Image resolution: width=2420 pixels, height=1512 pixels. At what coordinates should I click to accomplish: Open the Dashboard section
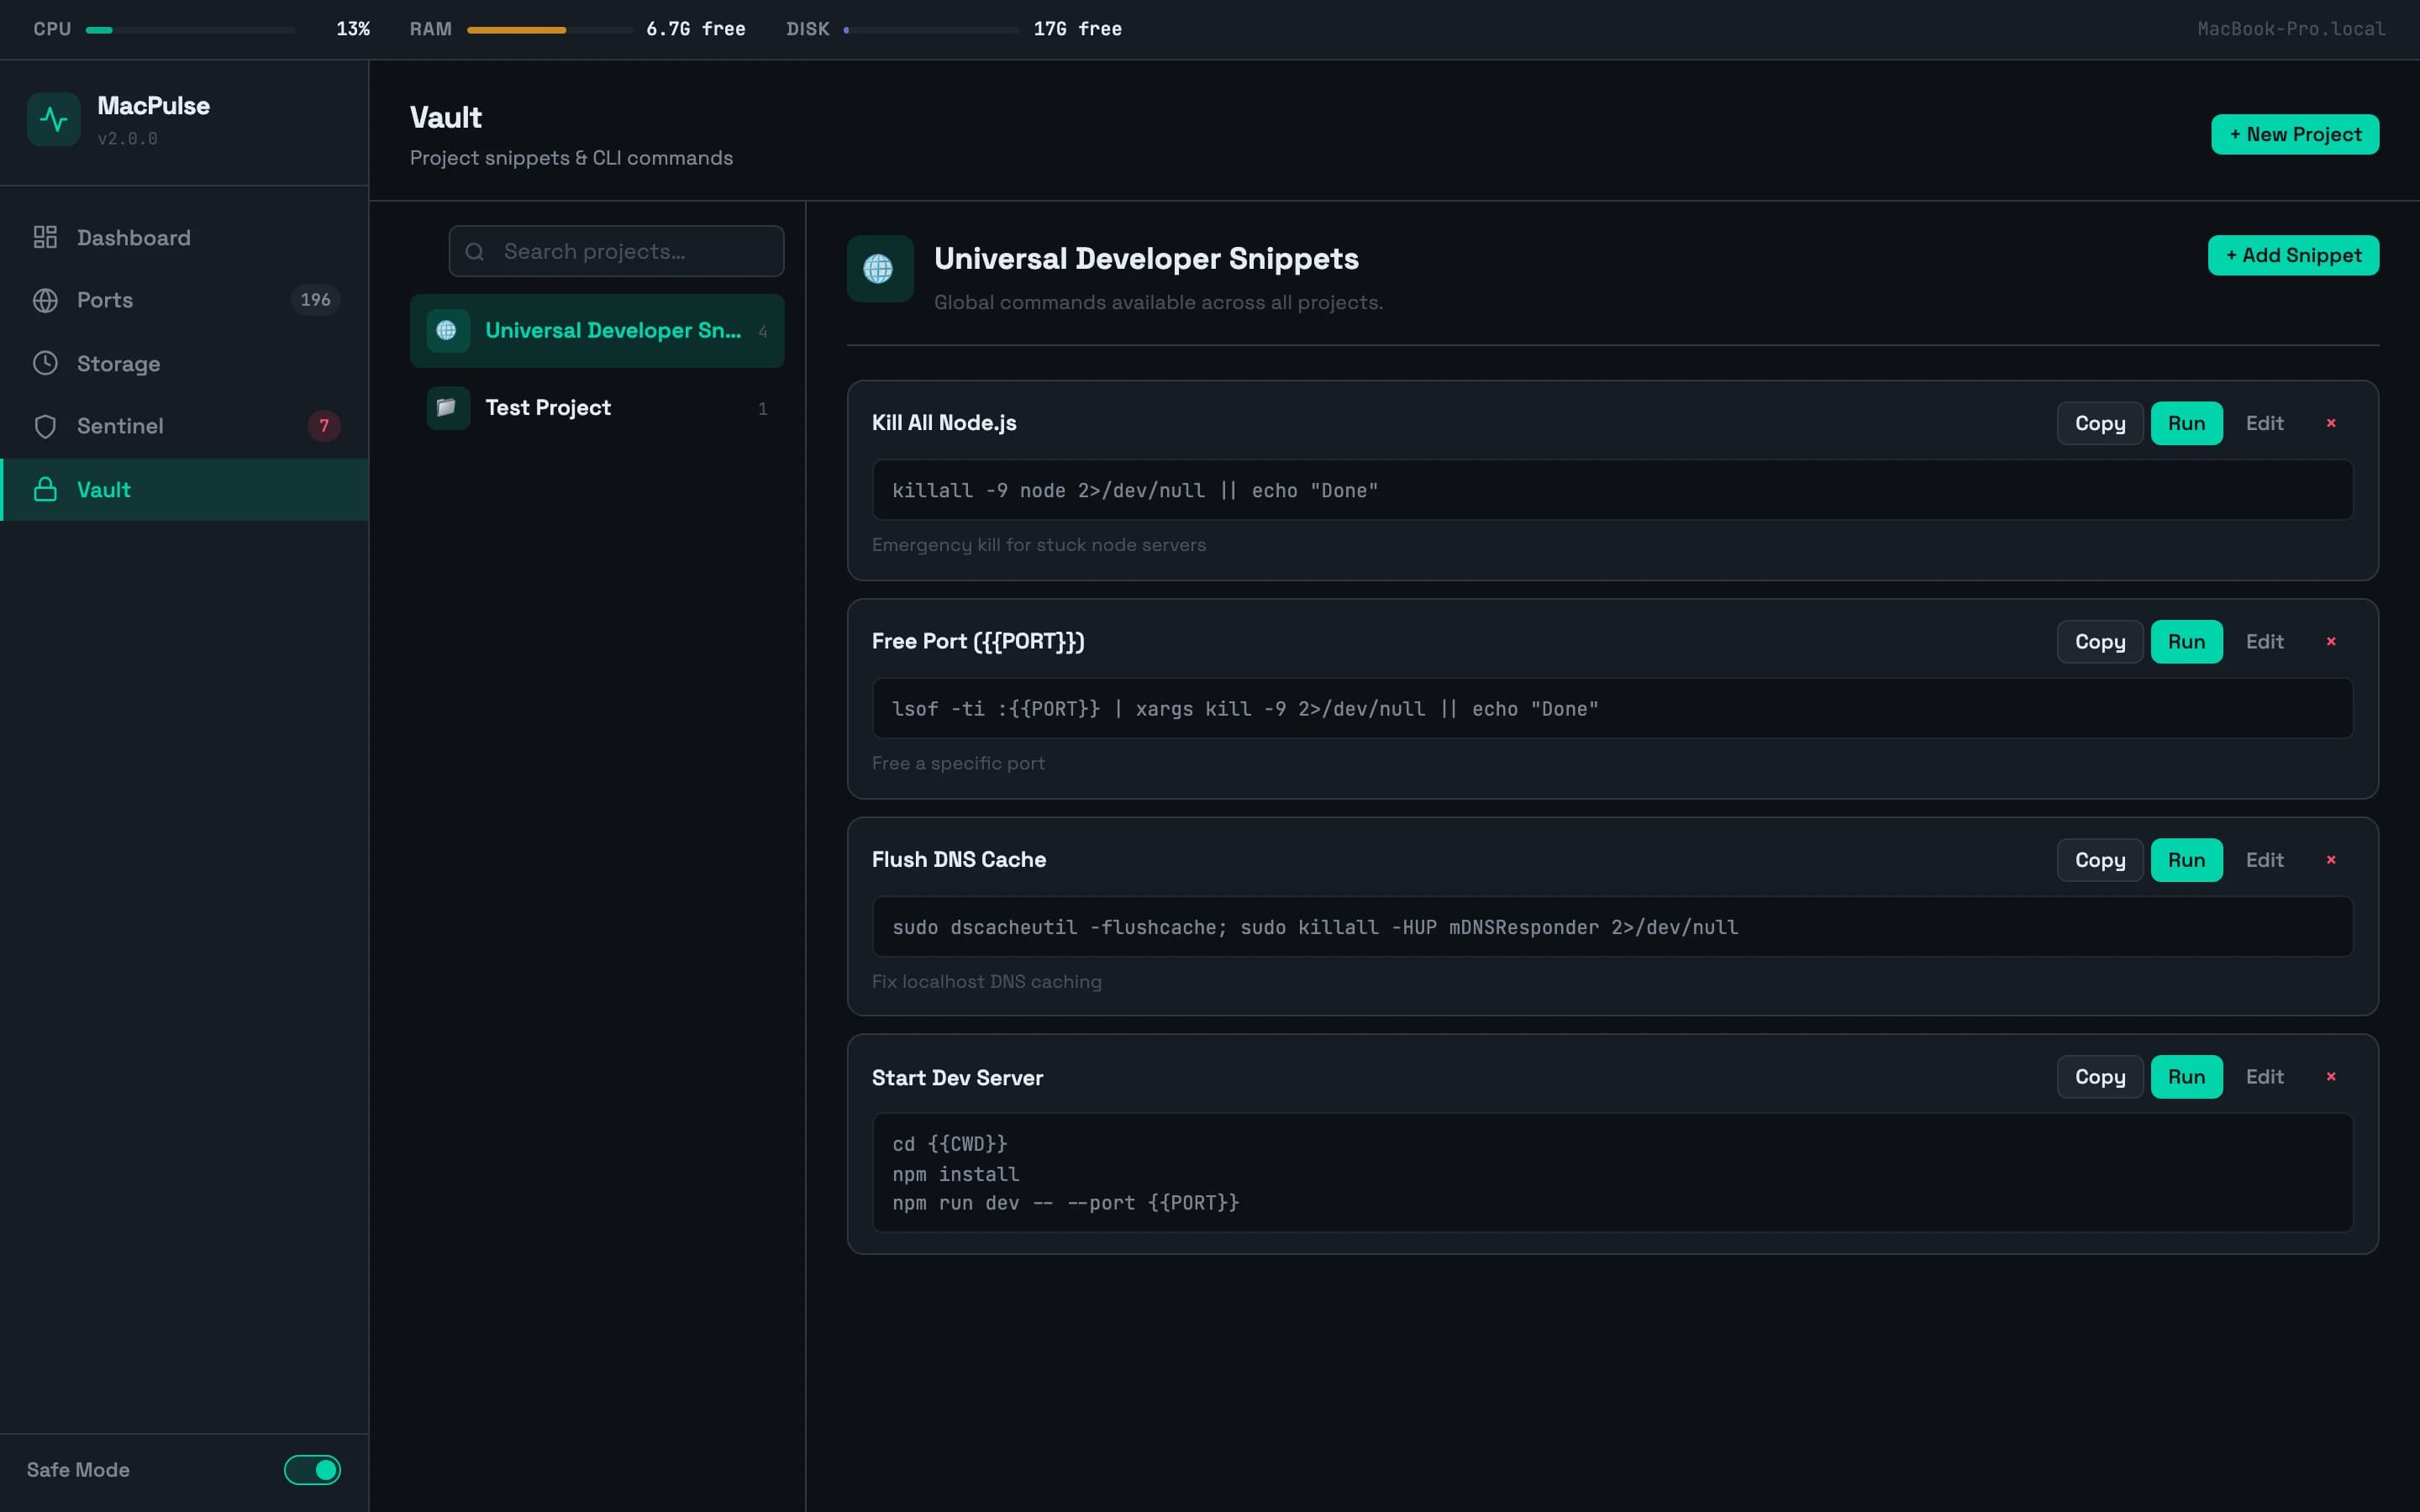click(185, 237)
